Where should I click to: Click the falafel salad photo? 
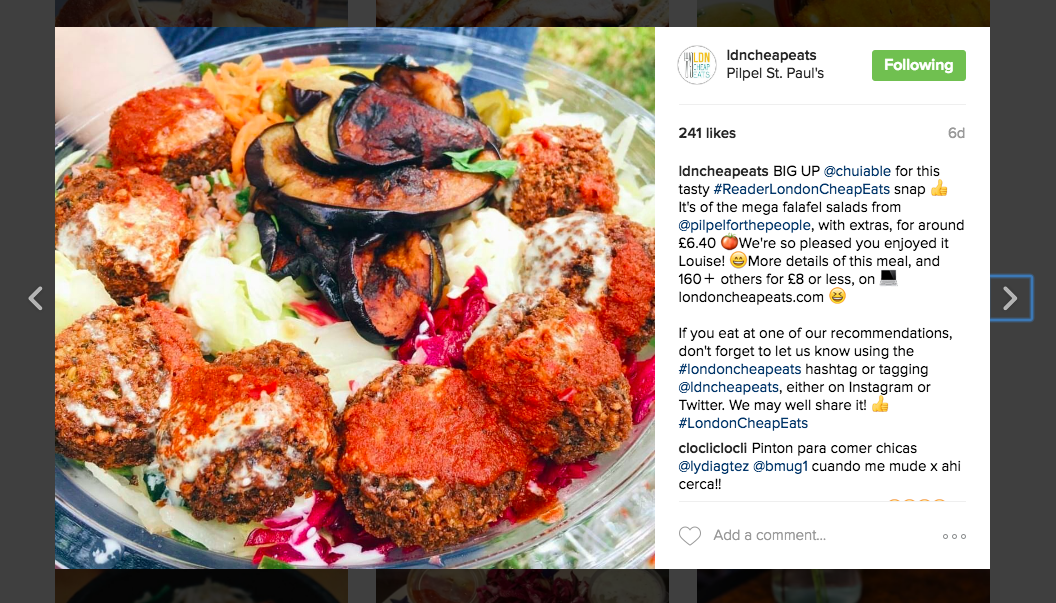(x=355, y=298)
